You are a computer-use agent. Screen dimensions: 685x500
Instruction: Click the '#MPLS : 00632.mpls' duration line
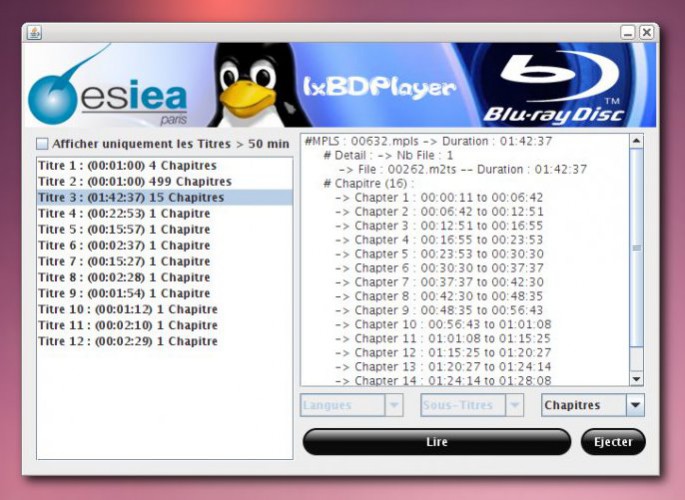point(428,141)
